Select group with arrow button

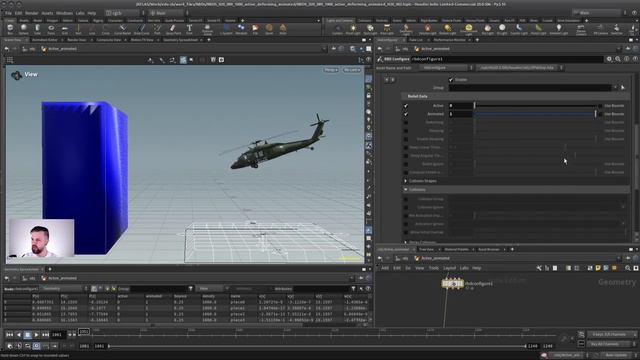click(x=622, y=88)
